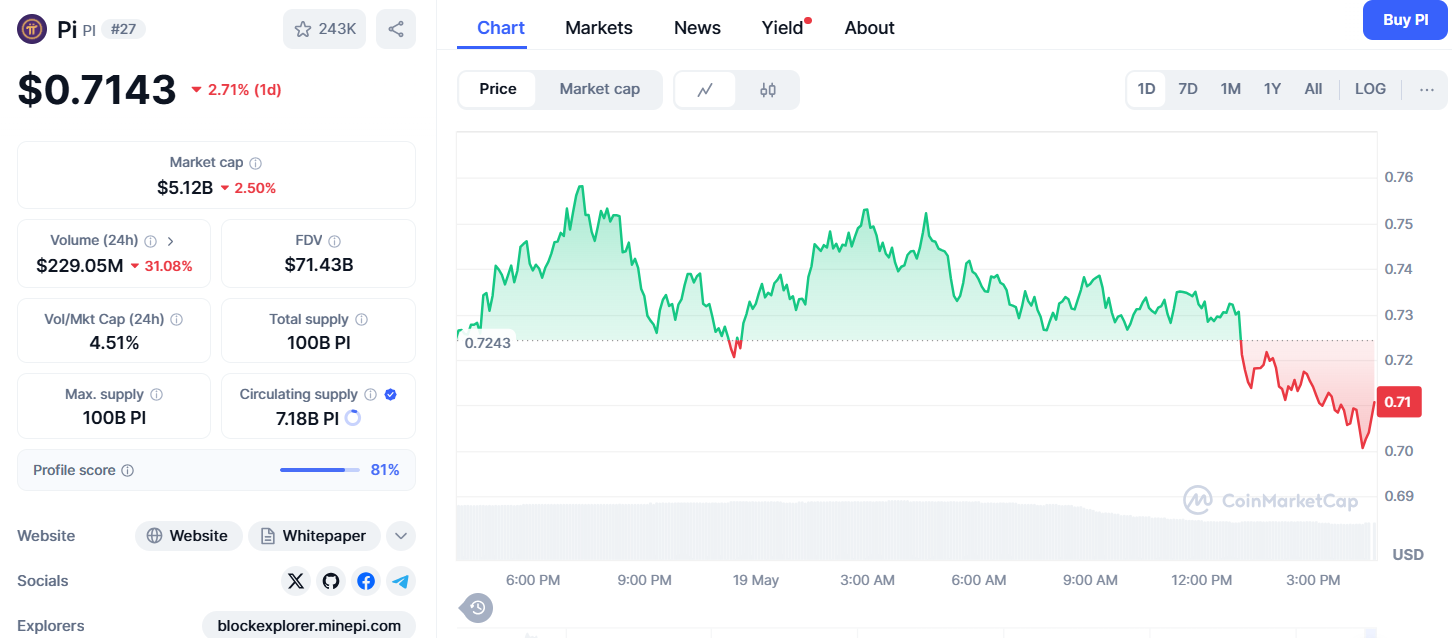Click the 0.7243 opening price label
Viewport: 1452px width, 638px height.
(488, 342)
